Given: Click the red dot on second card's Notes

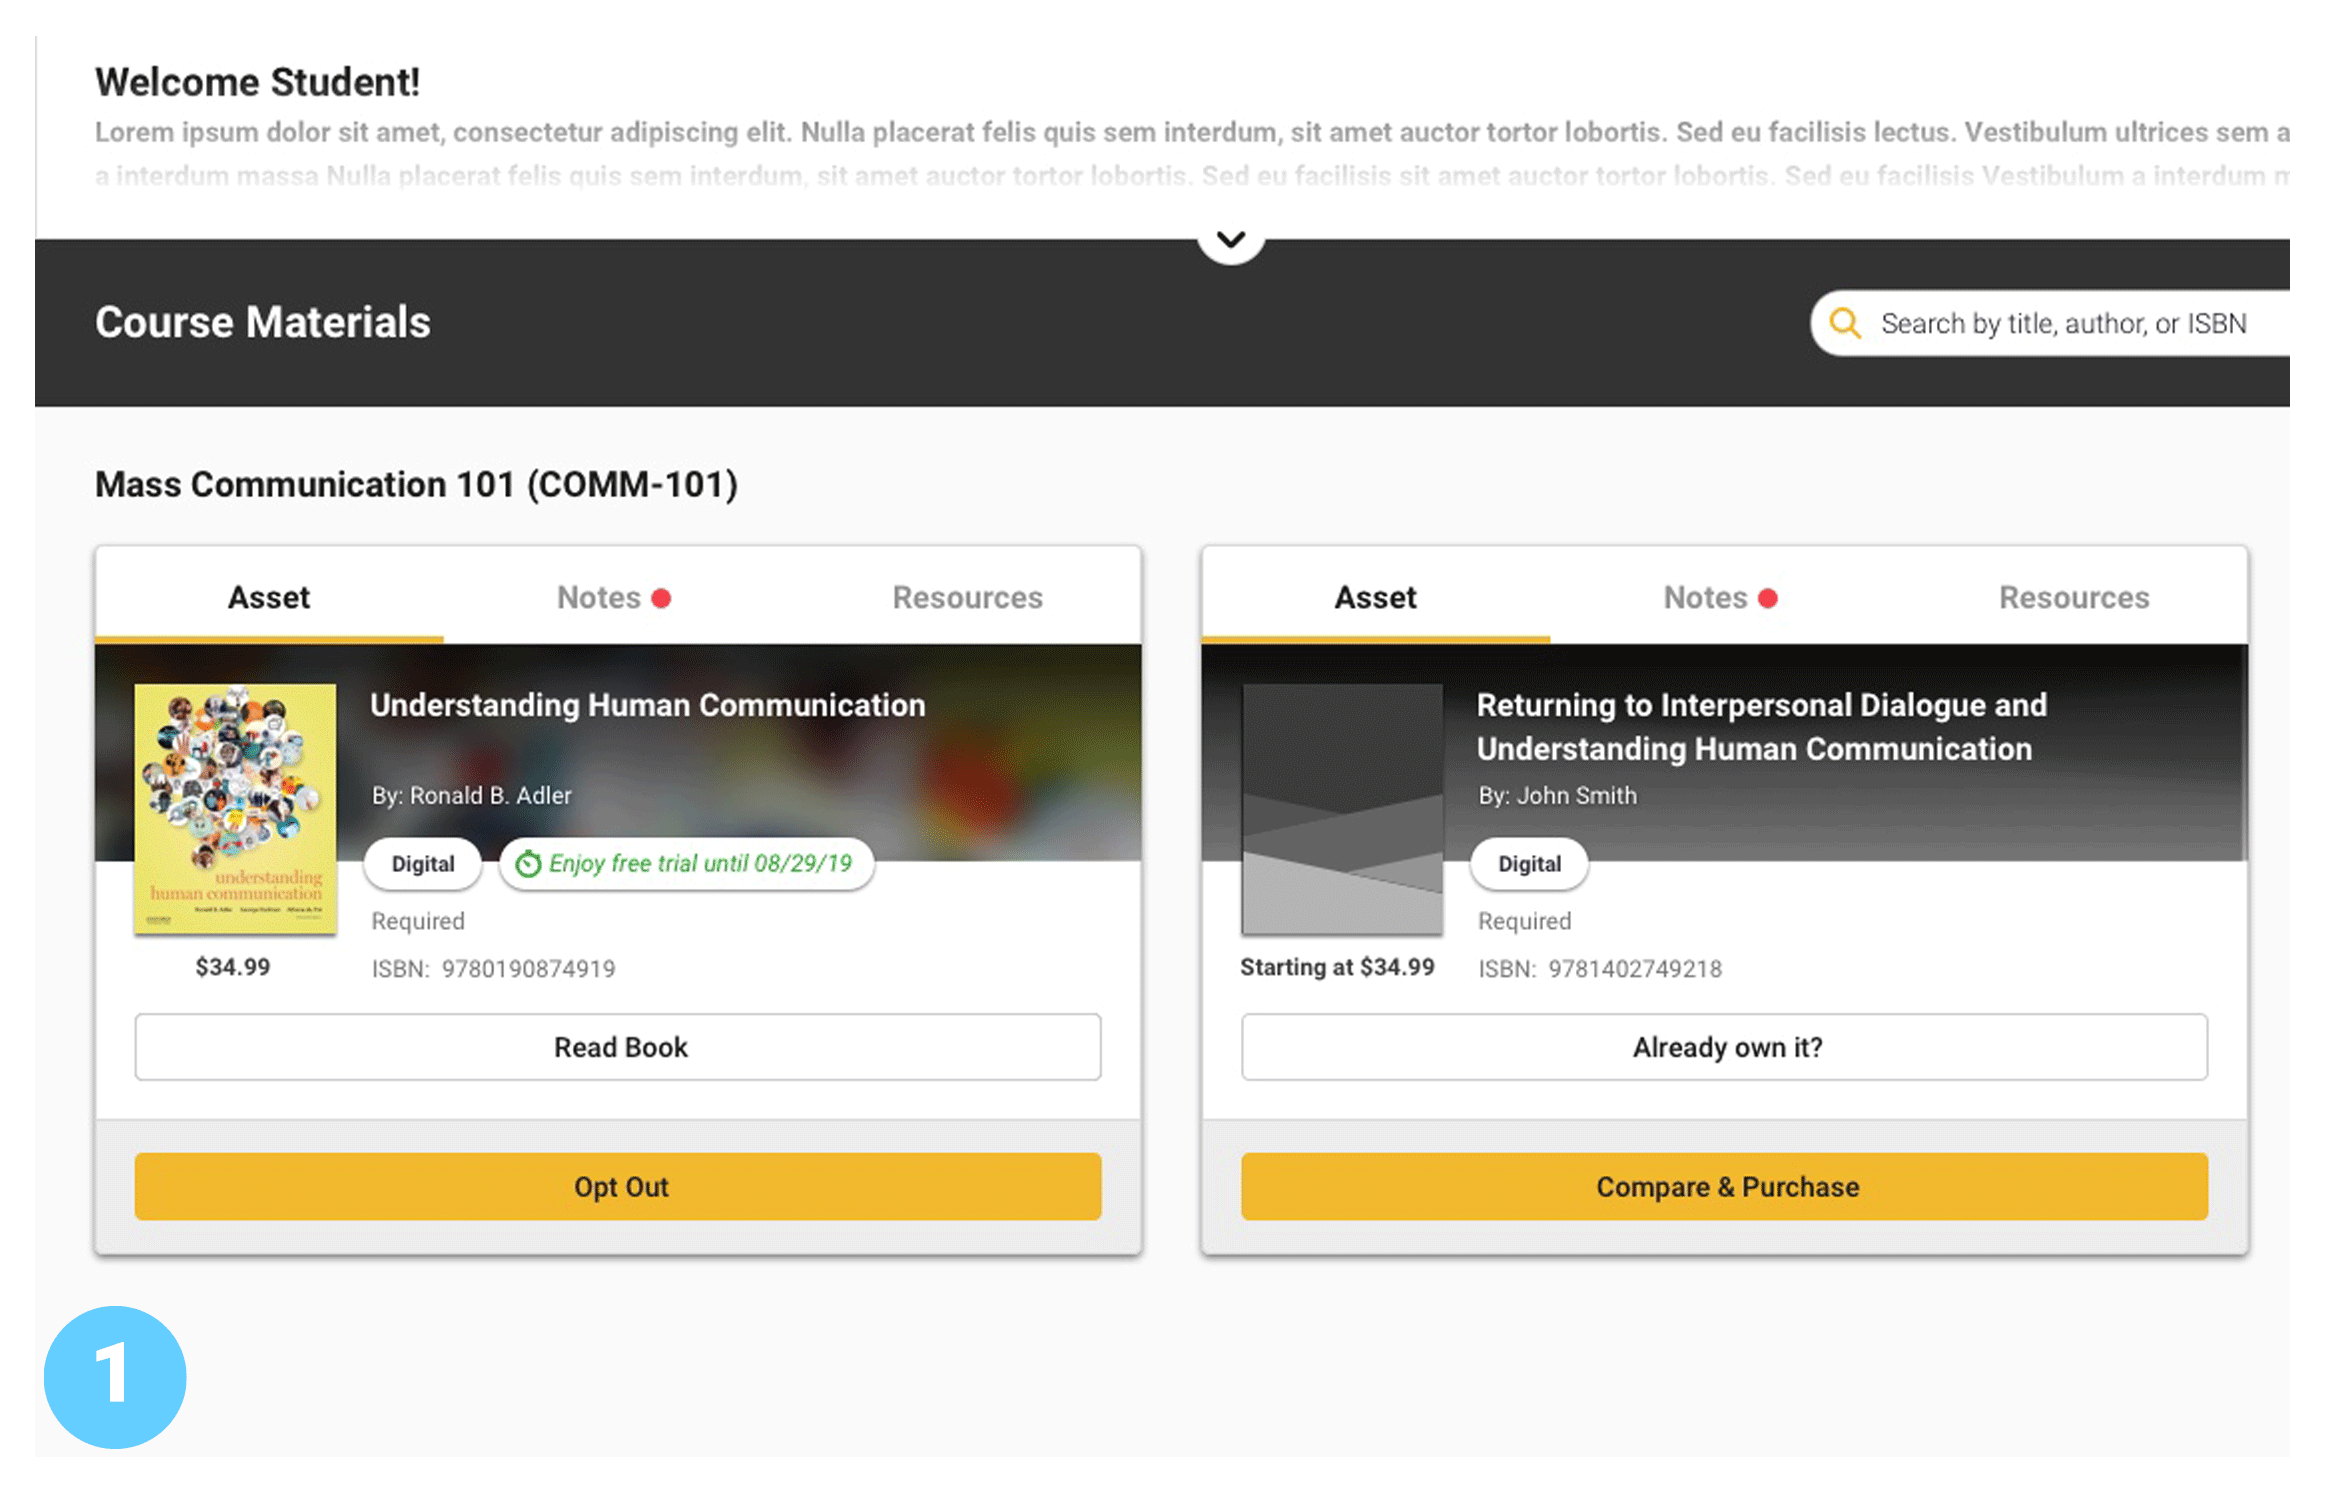Looking at the screenshot, I should (x=1767, y=598).
